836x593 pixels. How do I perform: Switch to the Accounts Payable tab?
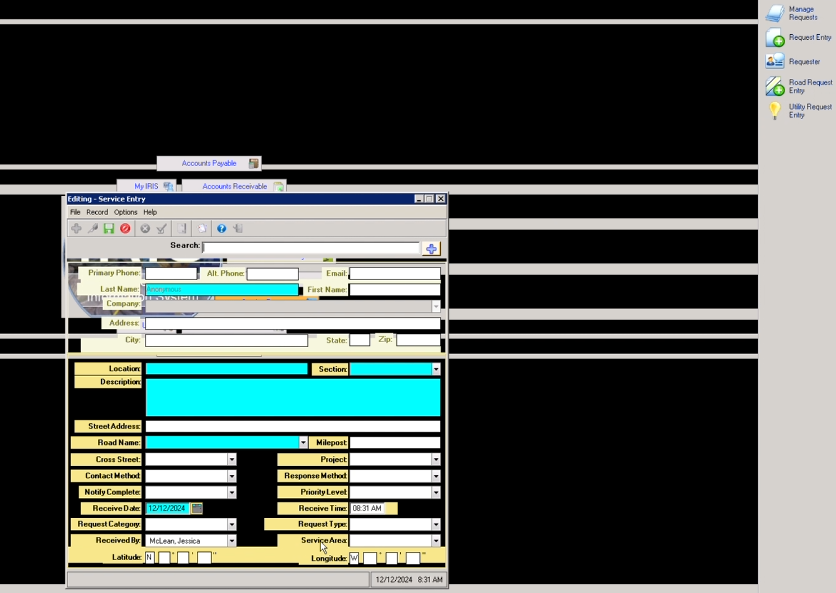[x=209, y=163]
